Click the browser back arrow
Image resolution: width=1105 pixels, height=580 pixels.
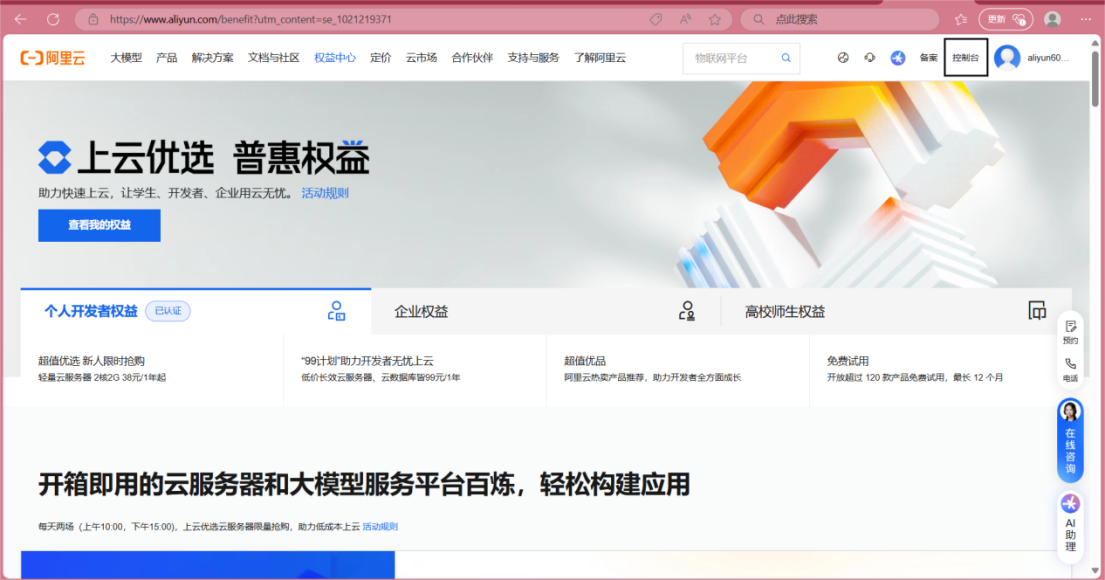(20, 19)
